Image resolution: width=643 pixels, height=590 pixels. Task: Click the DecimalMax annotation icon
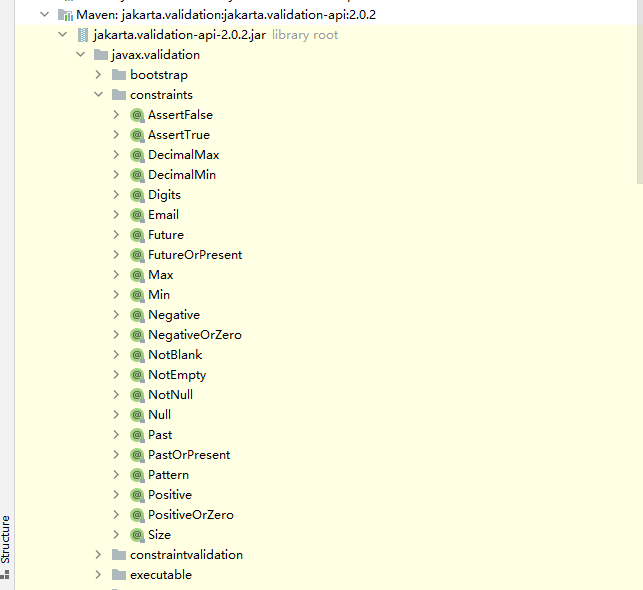pyautogui.click(x=137, y=155)
